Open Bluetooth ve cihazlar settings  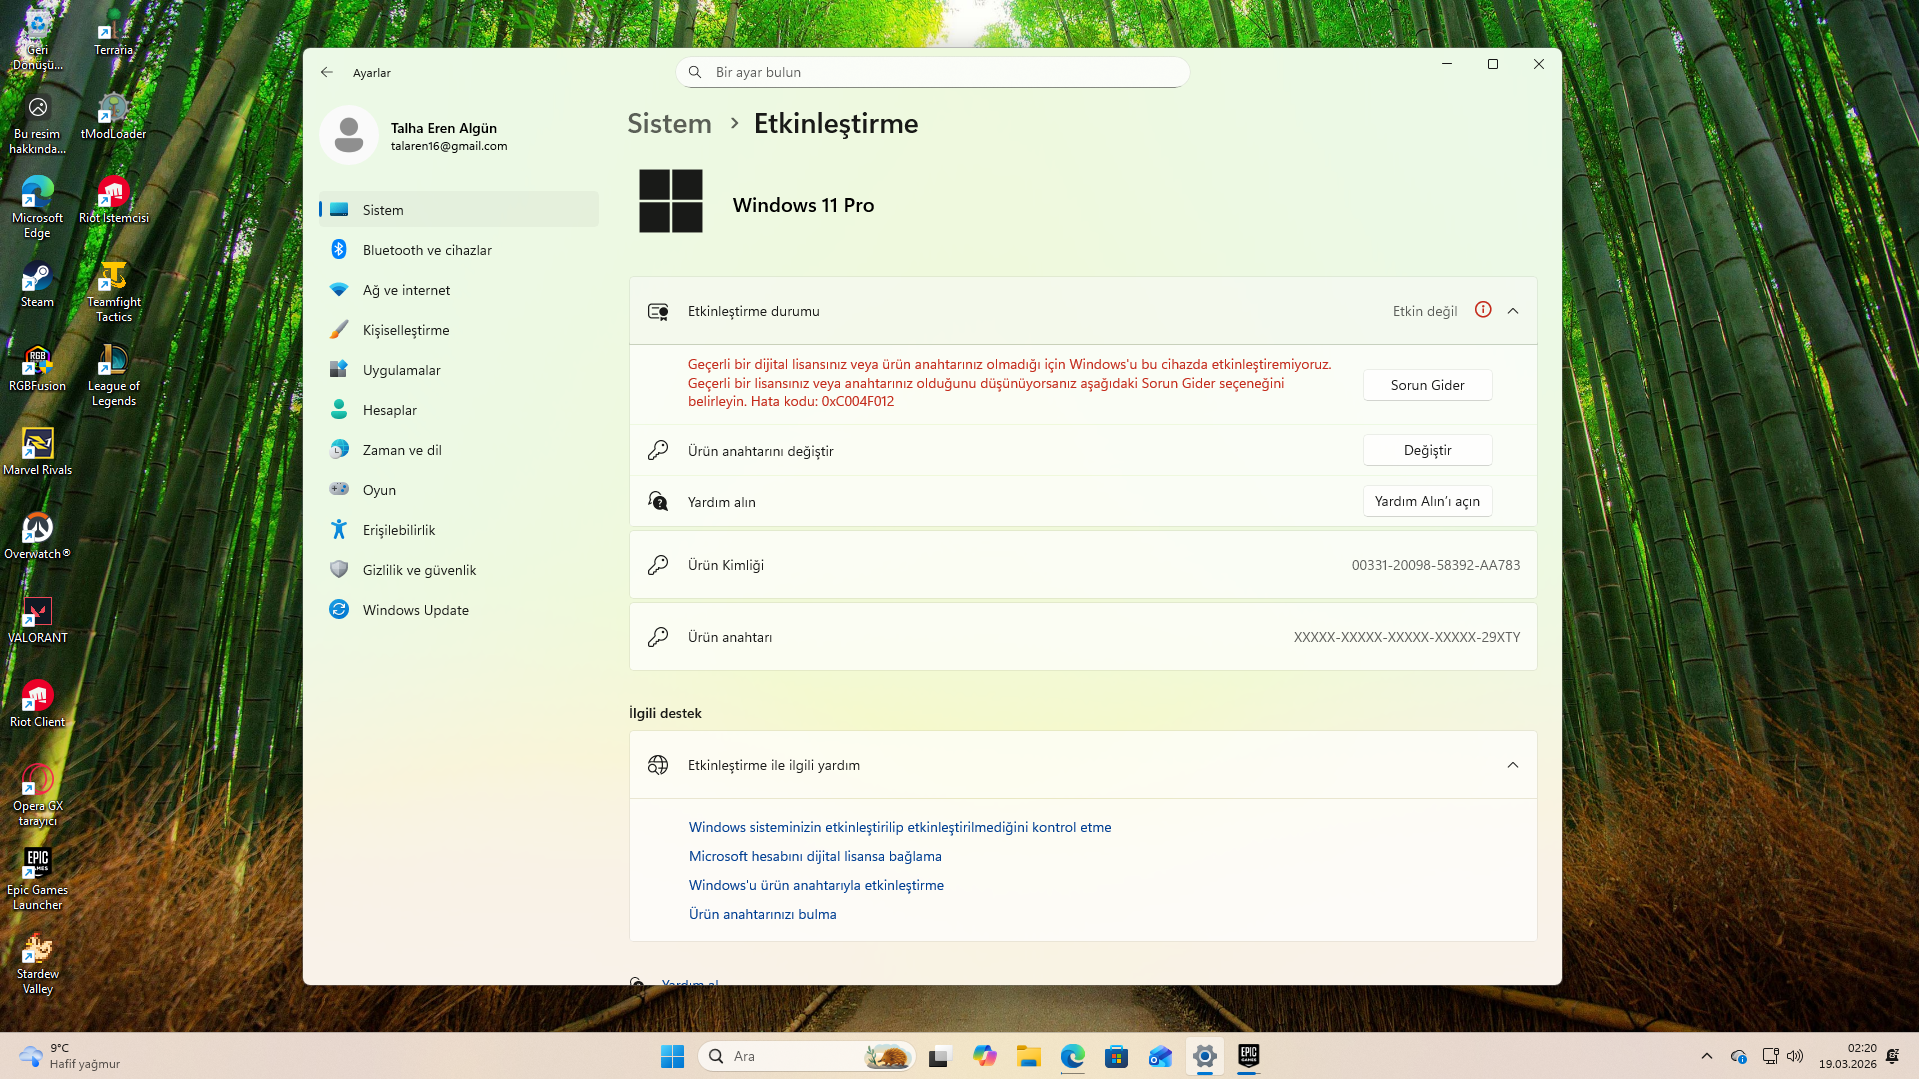(x=459, y=250)
